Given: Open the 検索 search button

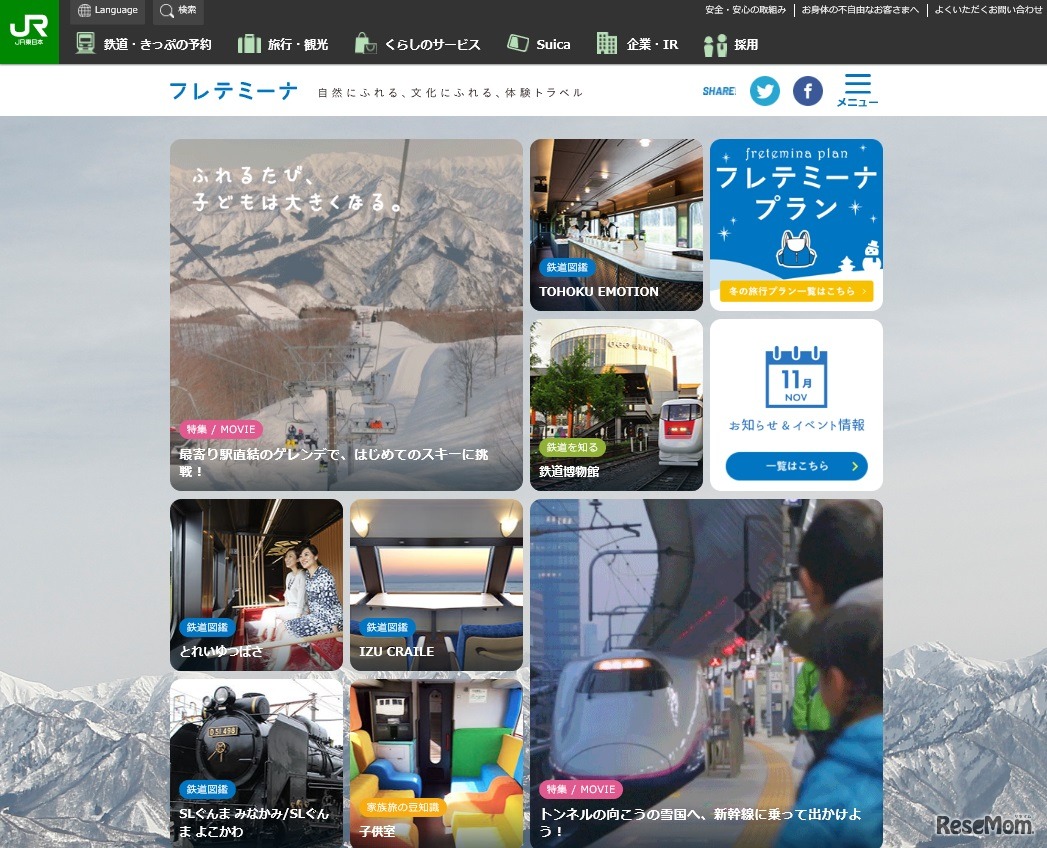Looking at the screenshot, I should [178, 11].
